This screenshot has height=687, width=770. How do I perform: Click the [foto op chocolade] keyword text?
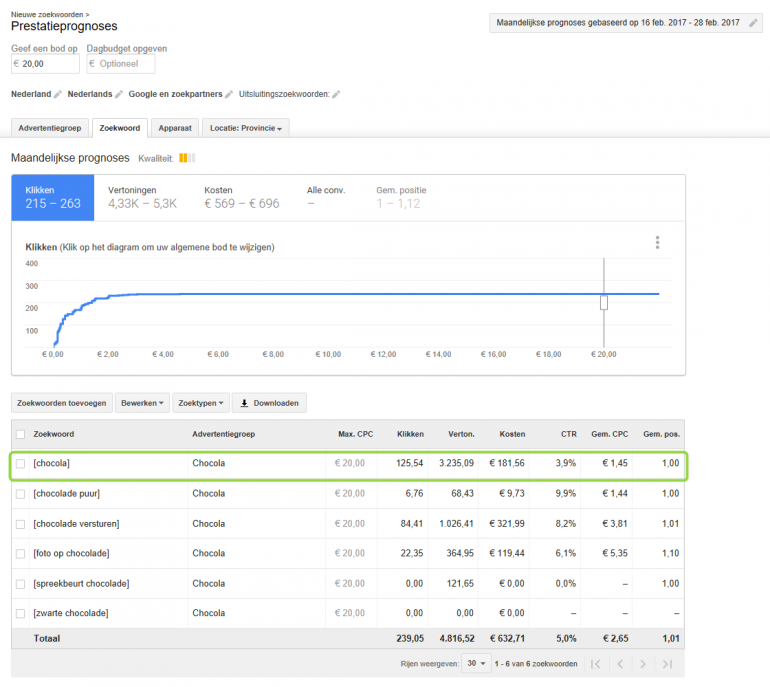click(71, 553)
